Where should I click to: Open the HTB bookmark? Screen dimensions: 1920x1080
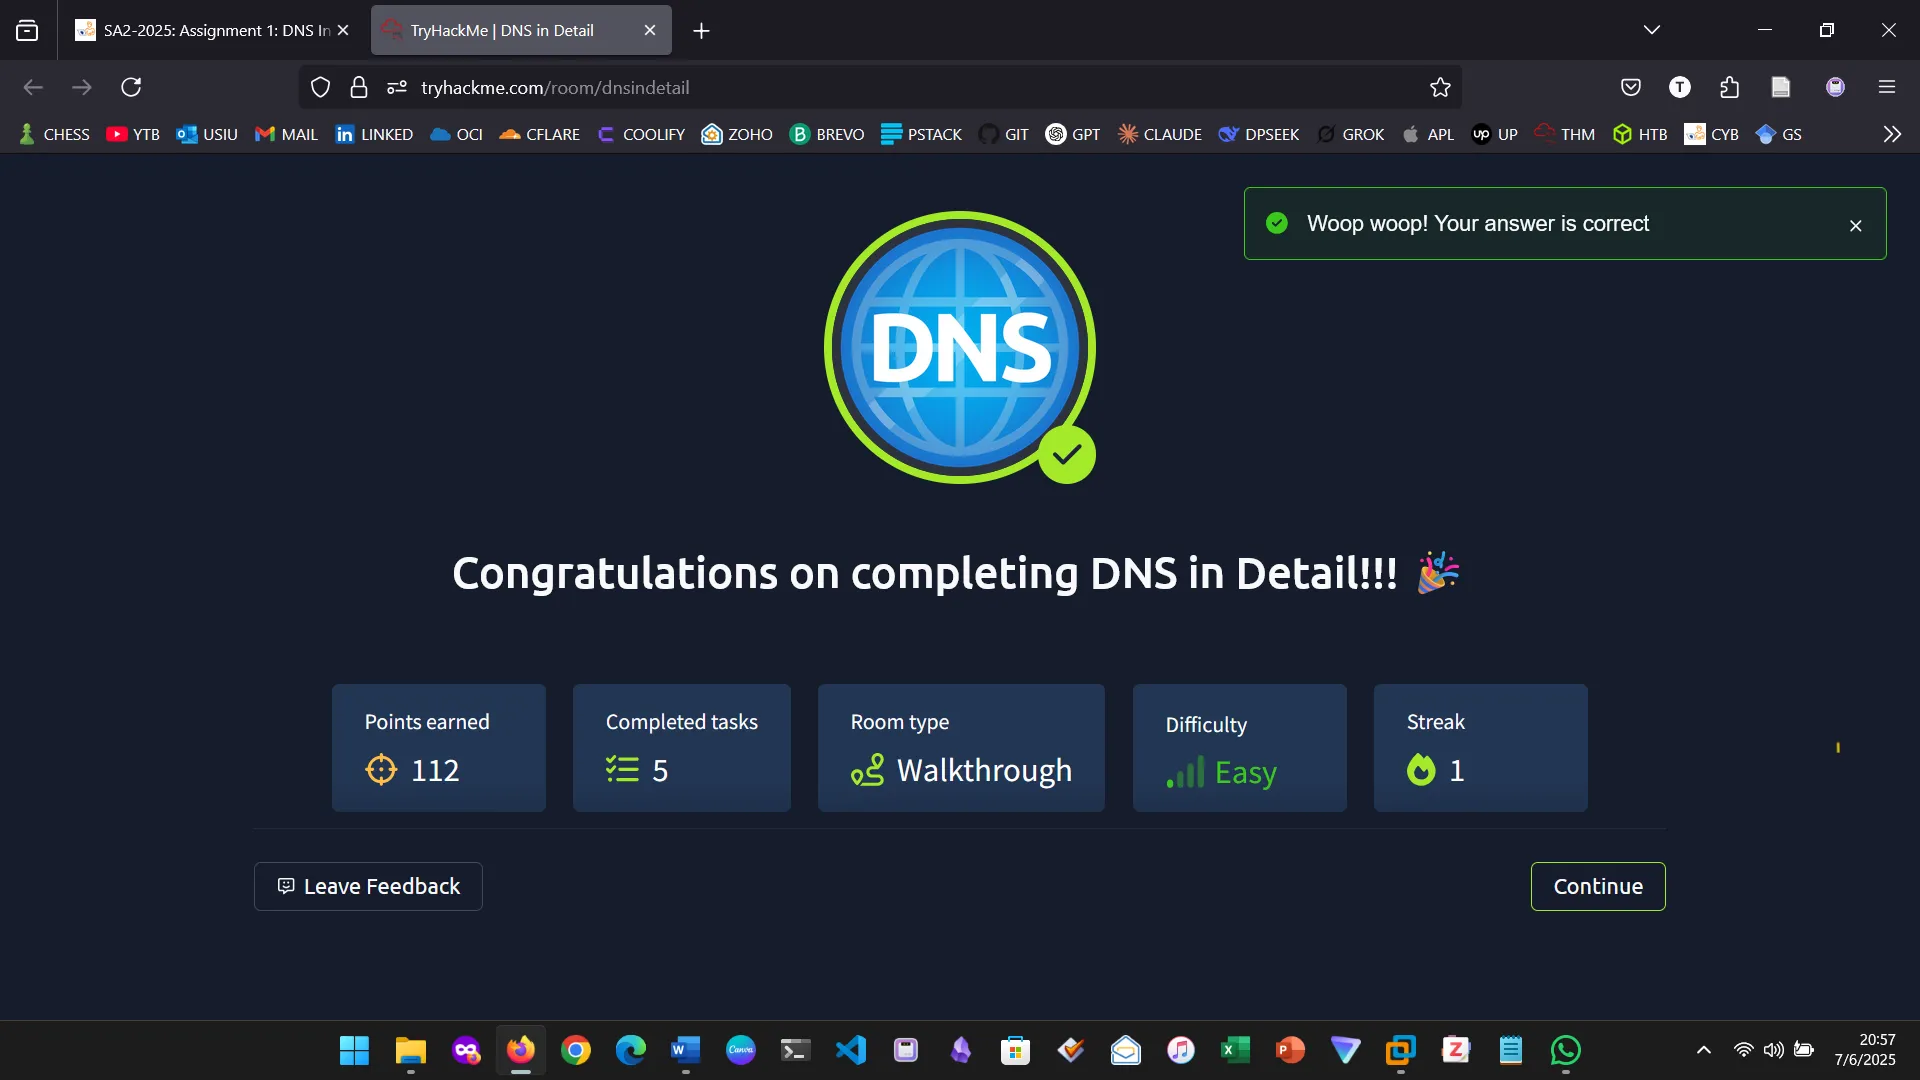coord(1650,133)
